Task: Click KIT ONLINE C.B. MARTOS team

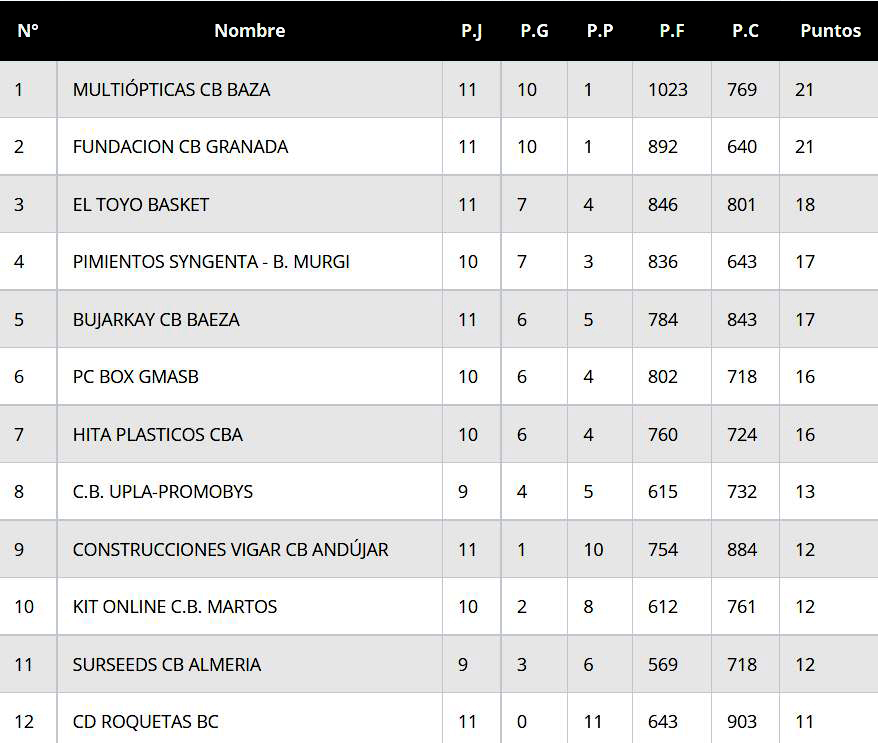Action: click(x=175, y=607)
